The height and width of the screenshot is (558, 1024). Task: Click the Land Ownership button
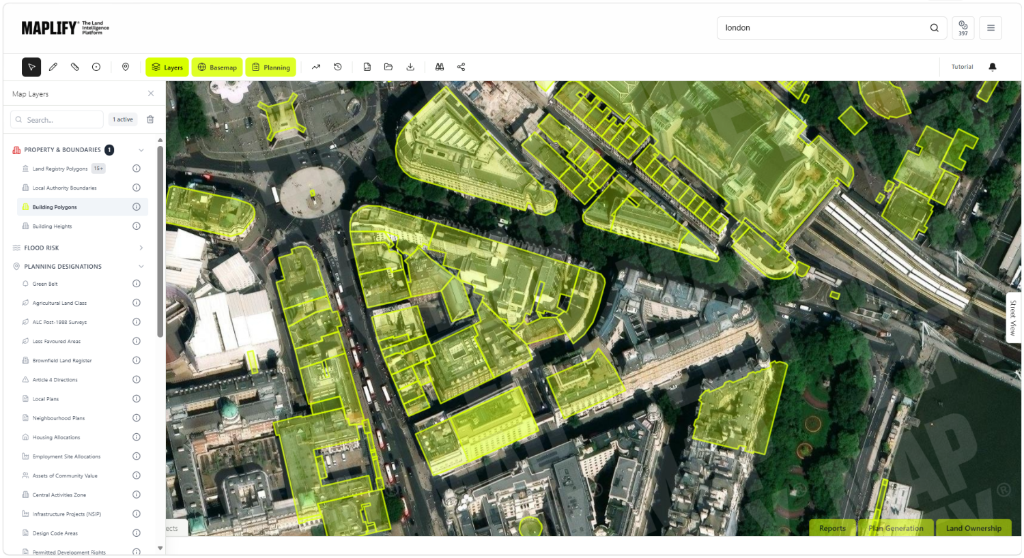(974, 528)
